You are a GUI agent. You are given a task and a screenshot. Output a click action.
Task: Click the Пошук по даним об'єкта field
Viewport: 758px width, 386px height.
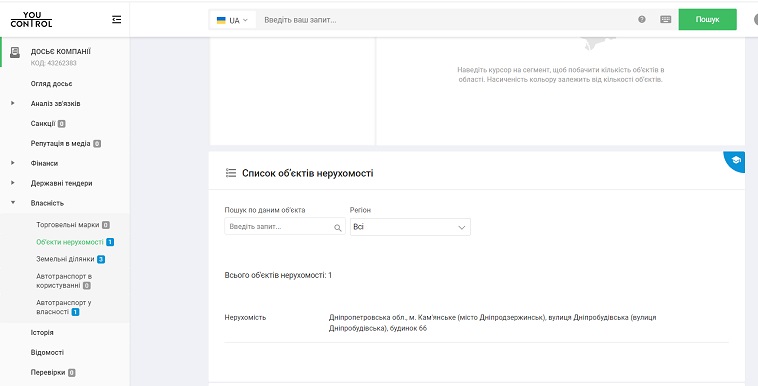click(285, 226)
